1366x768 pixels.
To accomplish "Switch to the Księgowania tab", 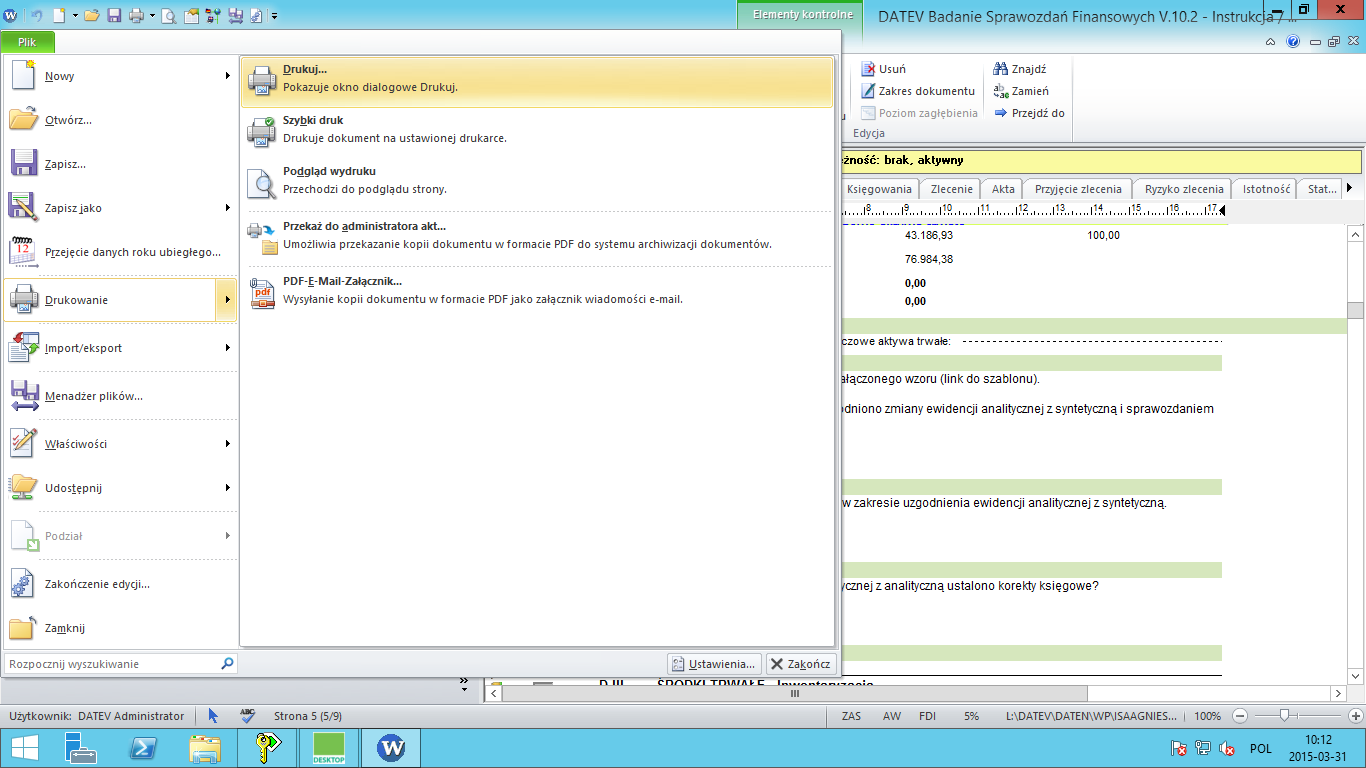I will click(879, 189).
